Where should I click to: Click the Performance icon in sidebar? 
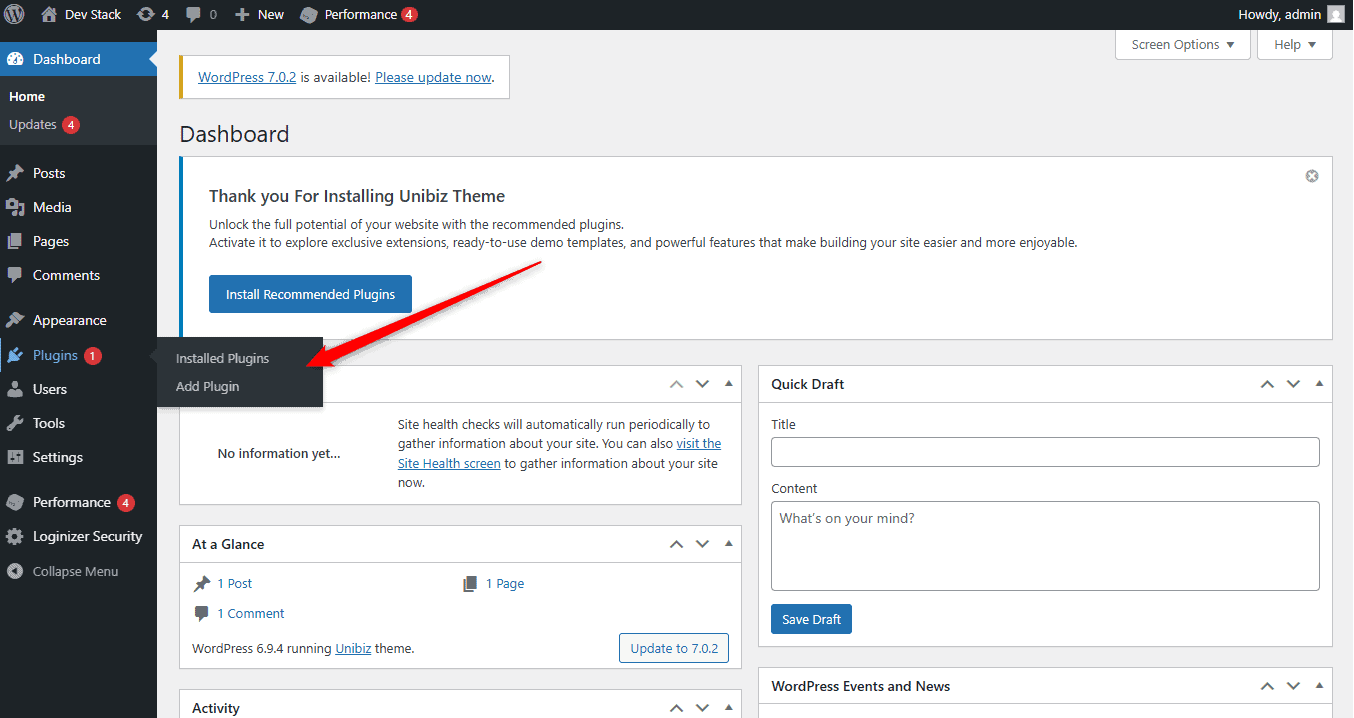coord(15,502)
